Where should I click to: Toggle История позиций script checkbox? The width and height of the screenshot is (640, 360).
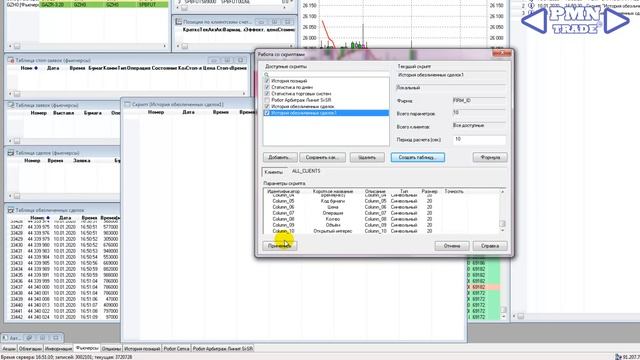[267, 81]
